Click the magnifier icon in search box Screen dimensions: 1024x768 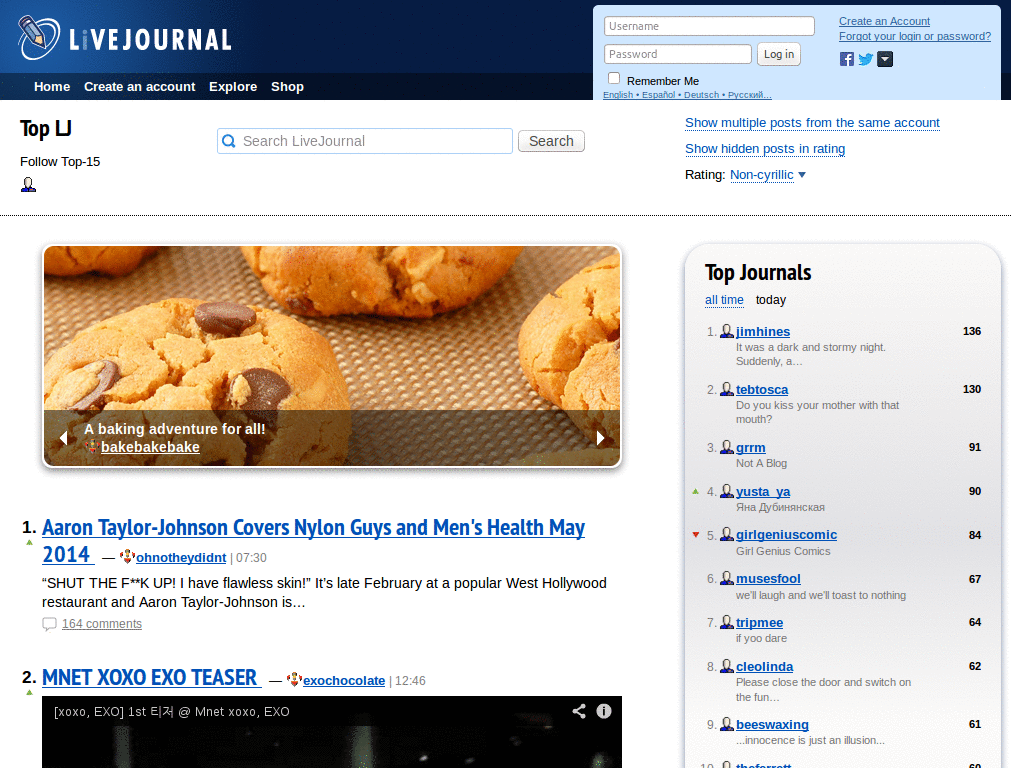point(229,141)
